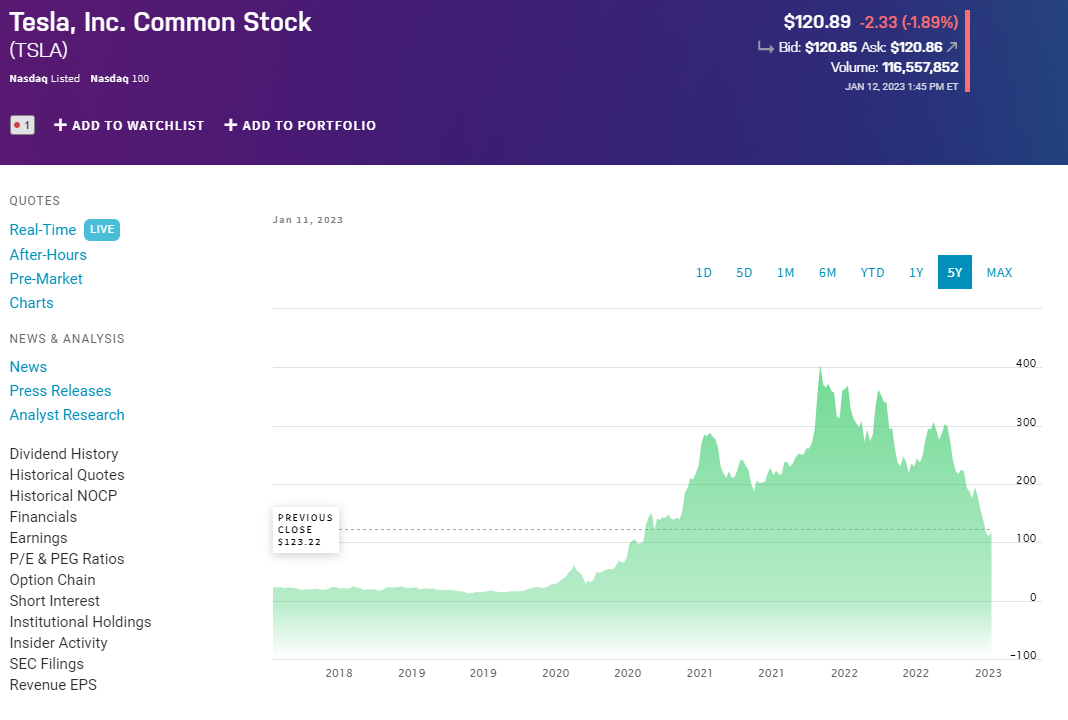Switch chart to 1M range
The image size is (1068, 720).
(785, 272)
